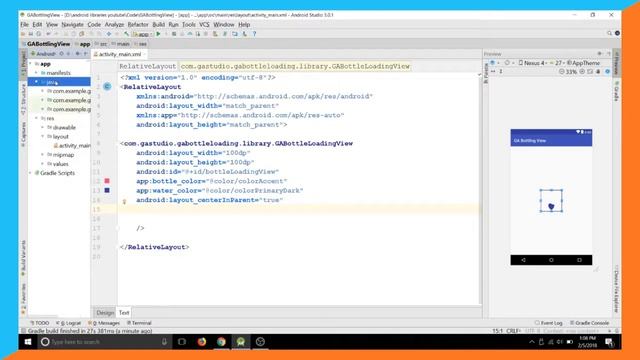Click the zoom to fit icon in Preview
640x360 pixels.
pyautogui.click(x=590, y=71)
